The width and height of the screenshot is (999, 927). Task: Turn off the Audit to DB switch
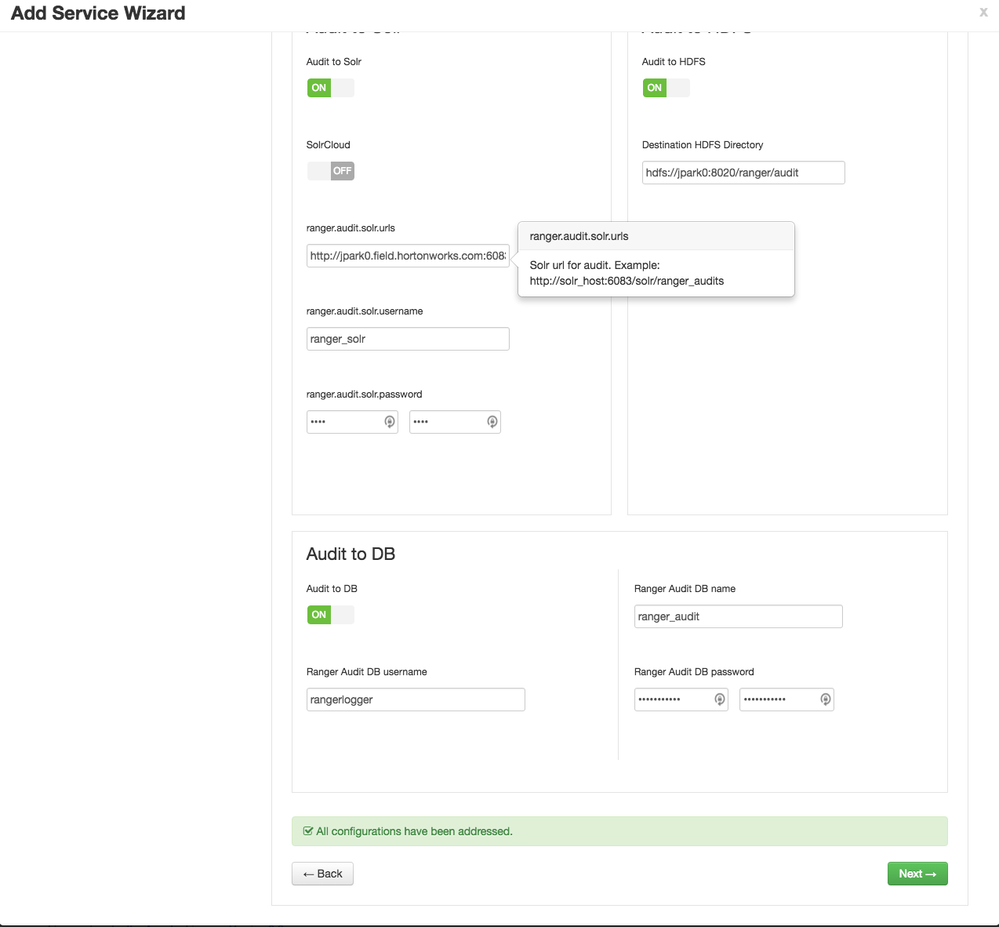pos(330,615)
